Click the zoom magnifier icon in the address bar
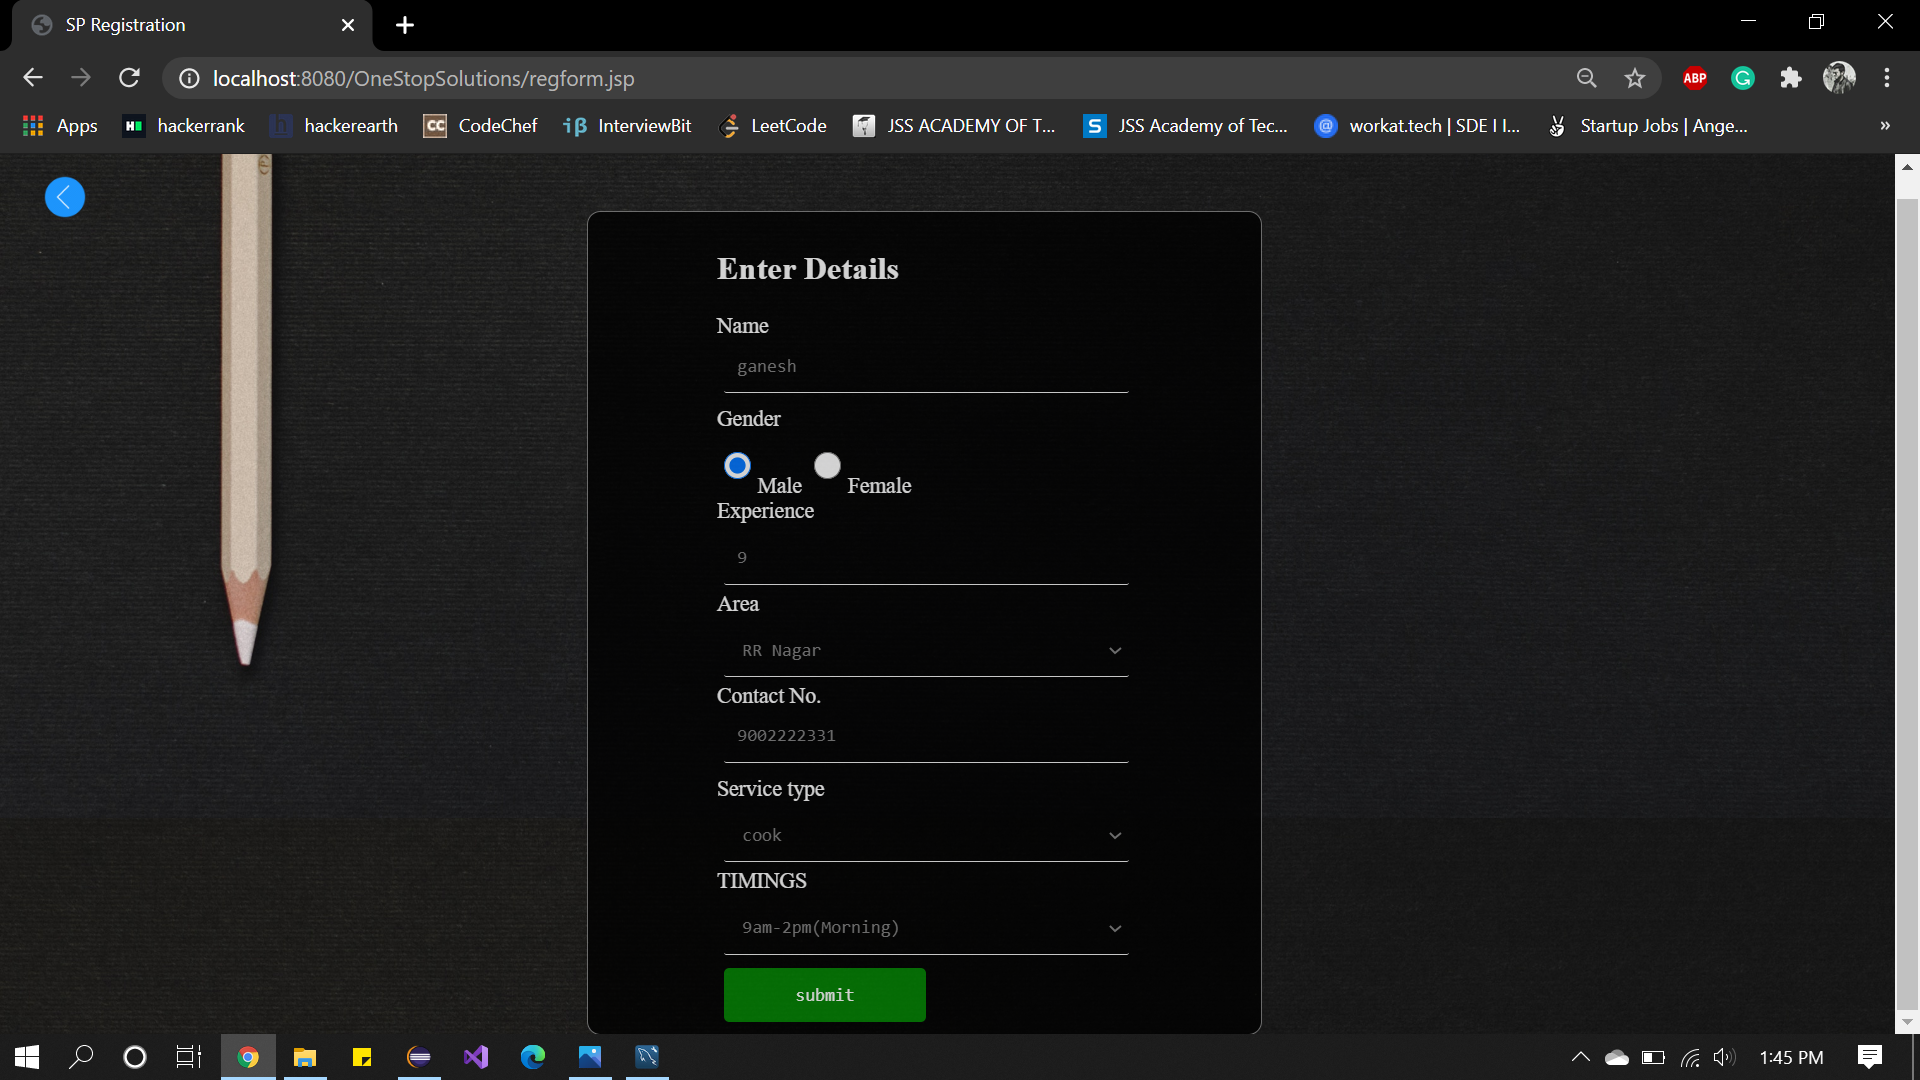Viewport: 1920px width, 1080px height. [x=1586, y=78]
